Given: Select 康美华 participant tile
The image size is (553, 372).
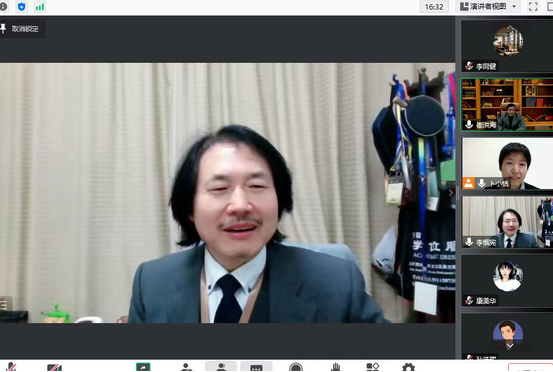Looking at the screenshot, I should (507, 281).
